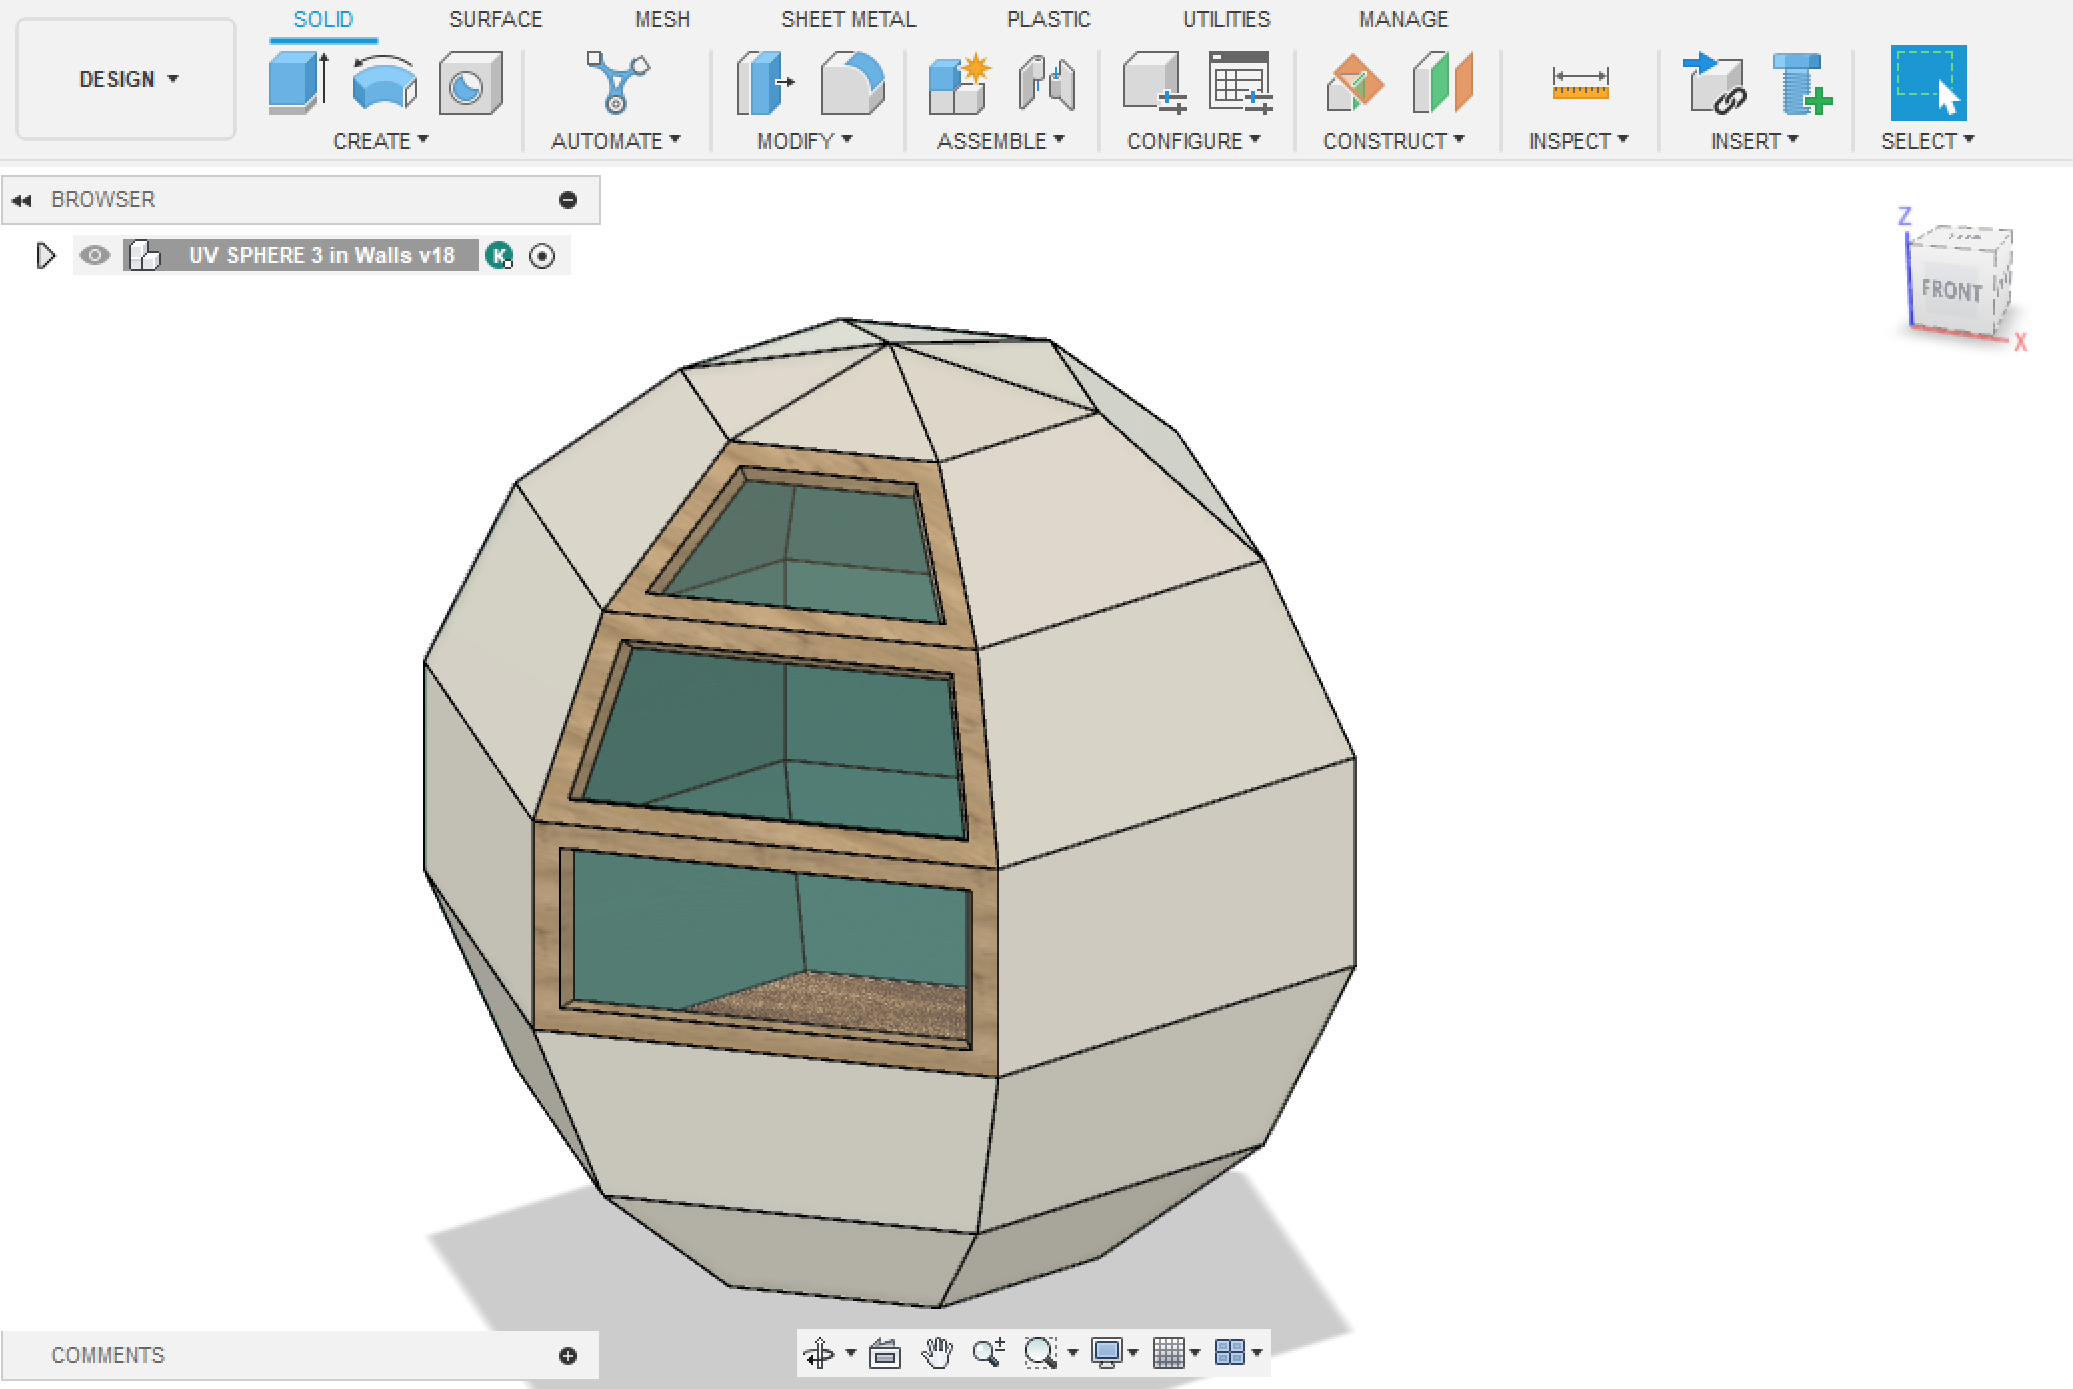Open the ASSEMBLE dropdown menu

coord(1001,141)
